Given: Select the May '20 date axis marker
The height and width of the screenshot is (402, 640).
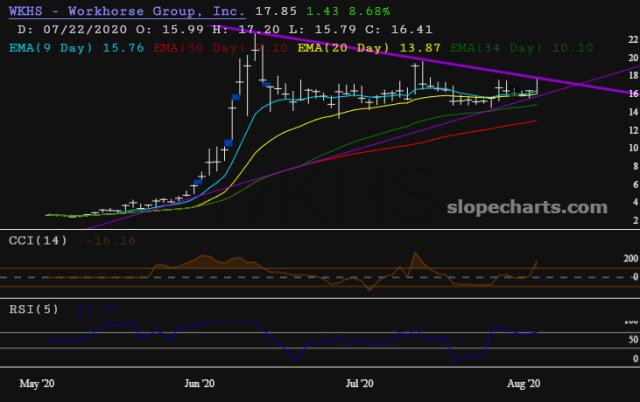Looking at the screenshot, I should coord(37,383).
